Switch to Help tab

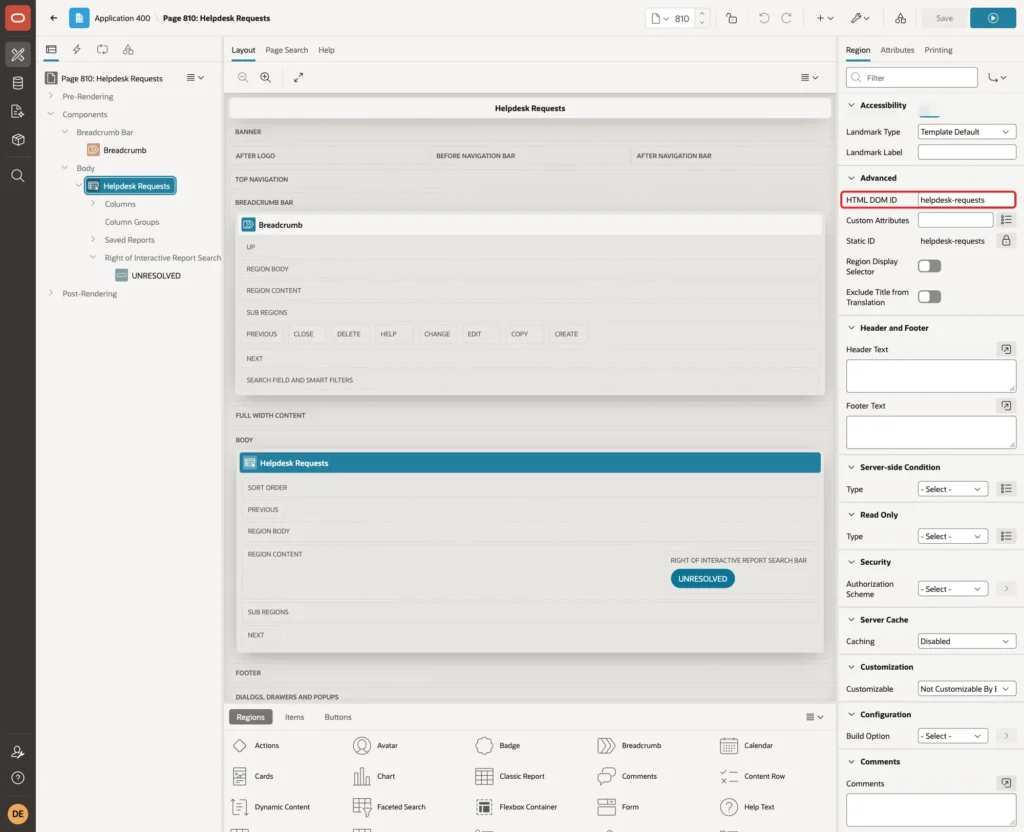tap(327, 50)
